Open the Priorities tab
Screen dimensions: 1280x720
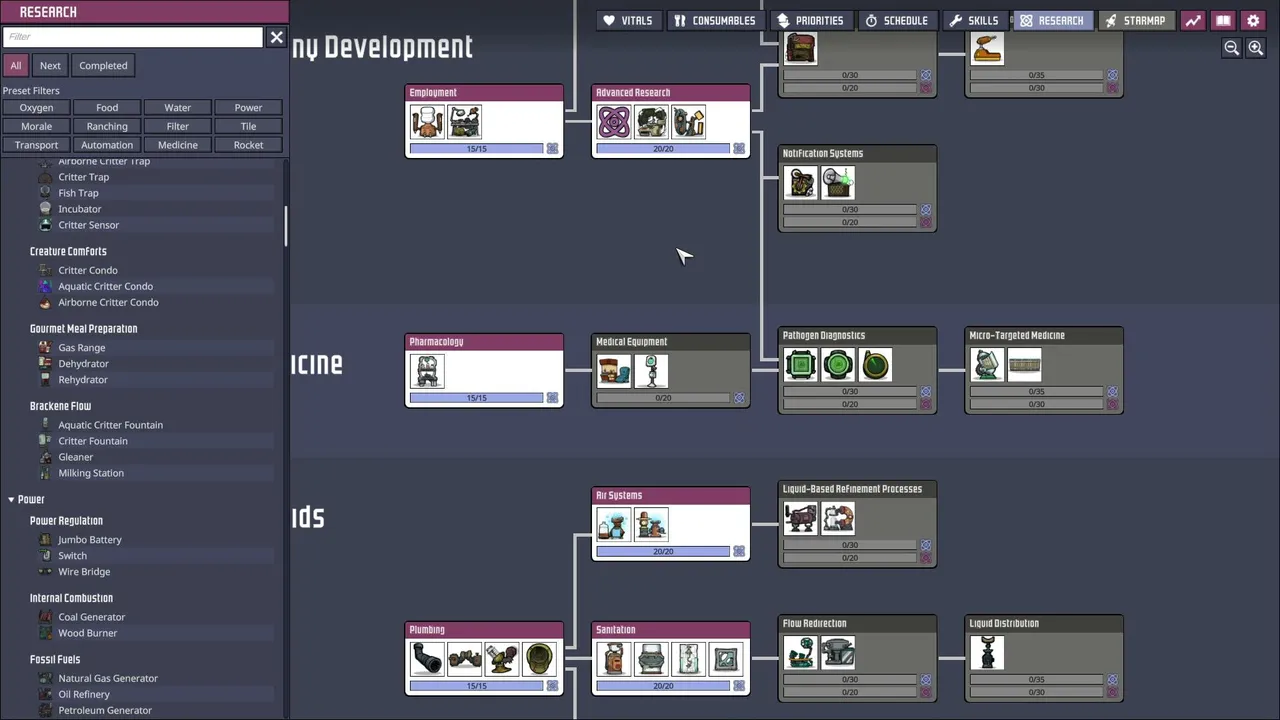pos(811,20)
